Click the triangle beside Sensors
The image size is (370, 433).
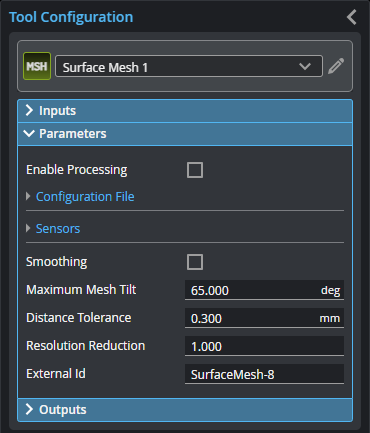tap(28, 228)
